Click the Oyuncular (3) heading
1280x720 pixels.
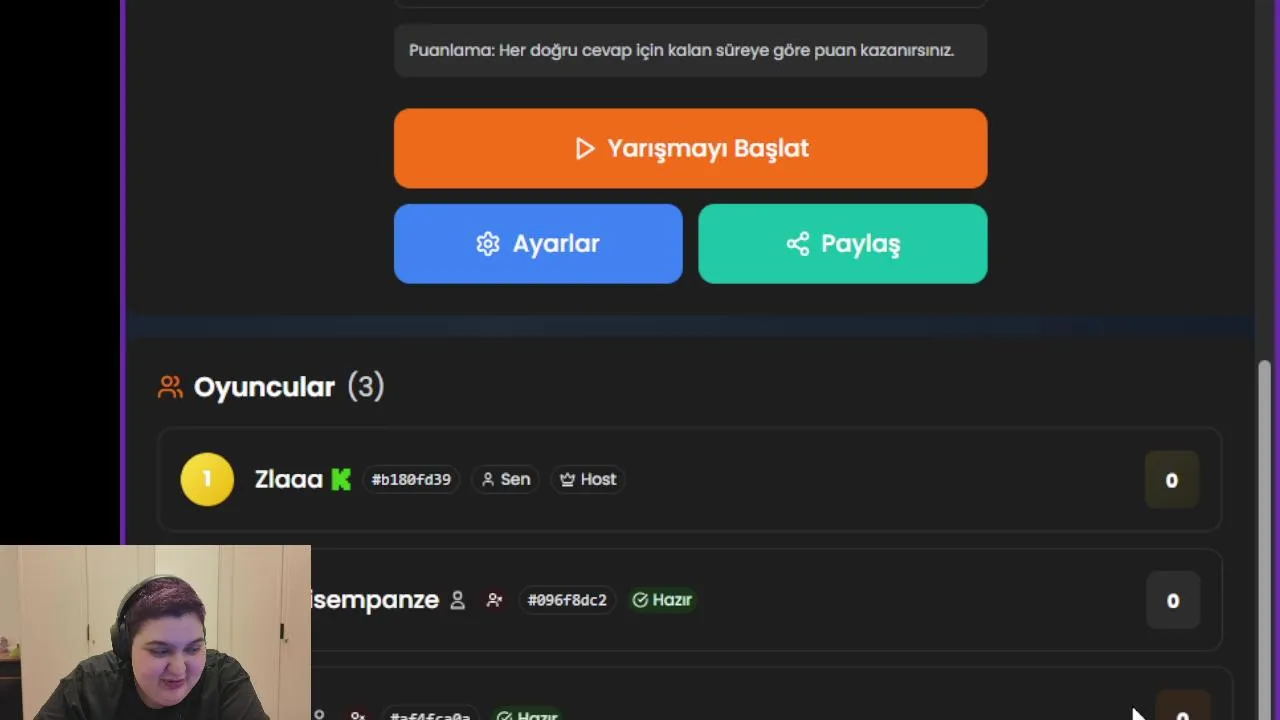(289, 387)
